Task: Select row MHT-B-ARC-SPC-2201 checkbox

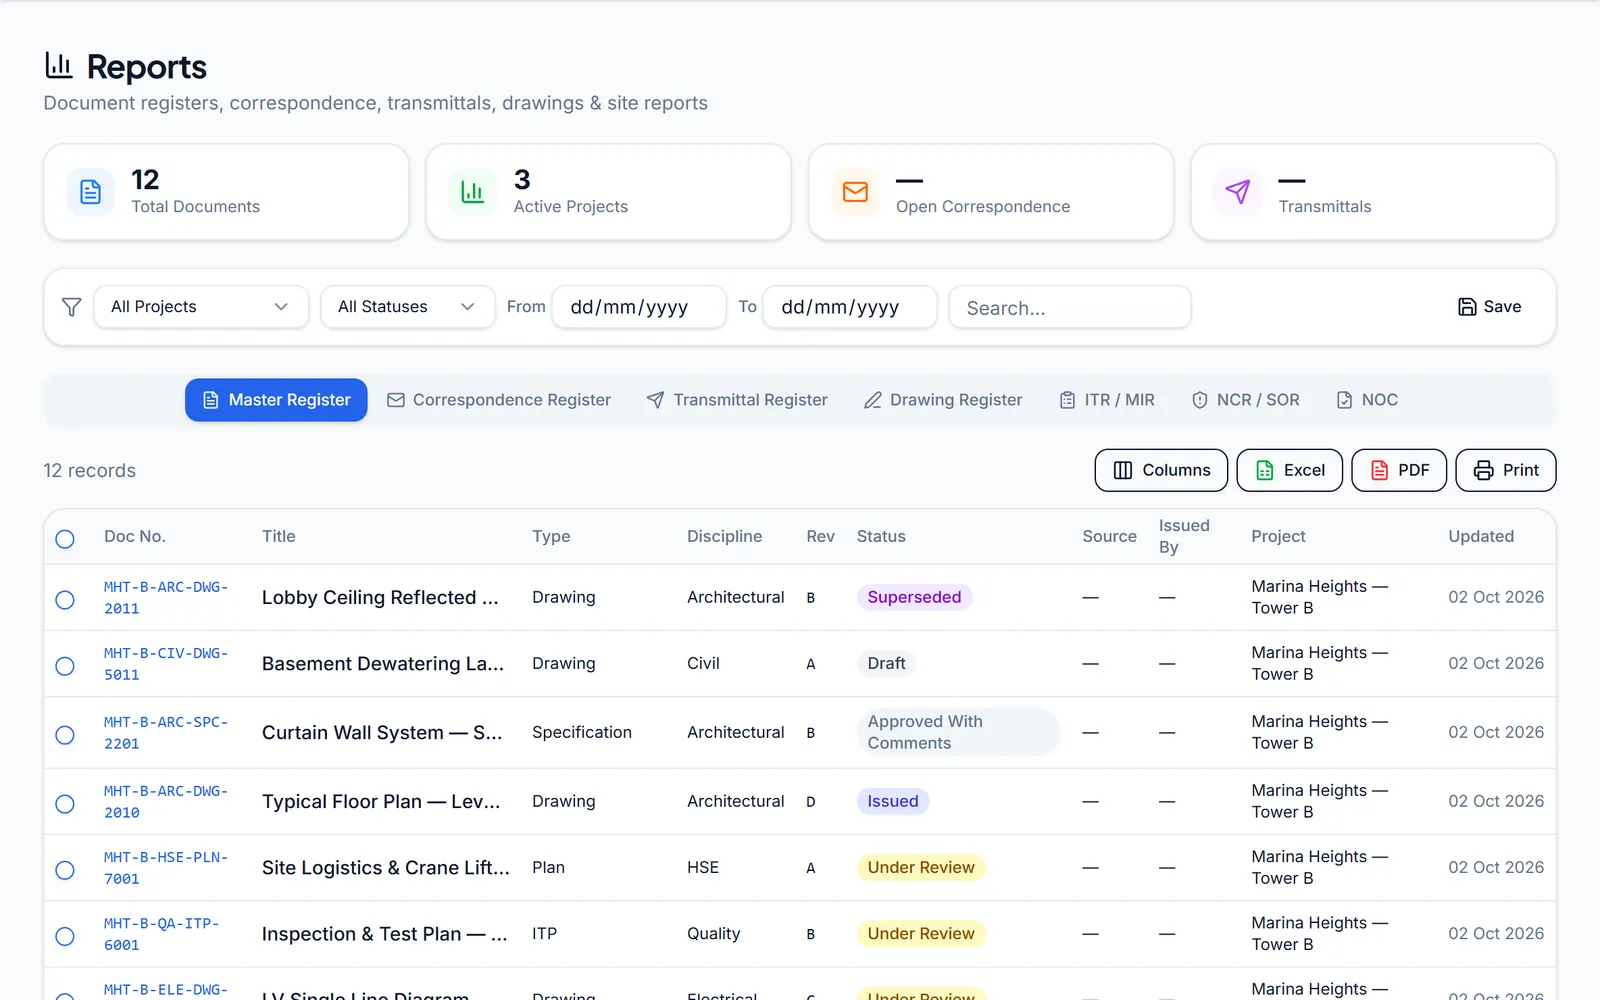Action: 65,735
